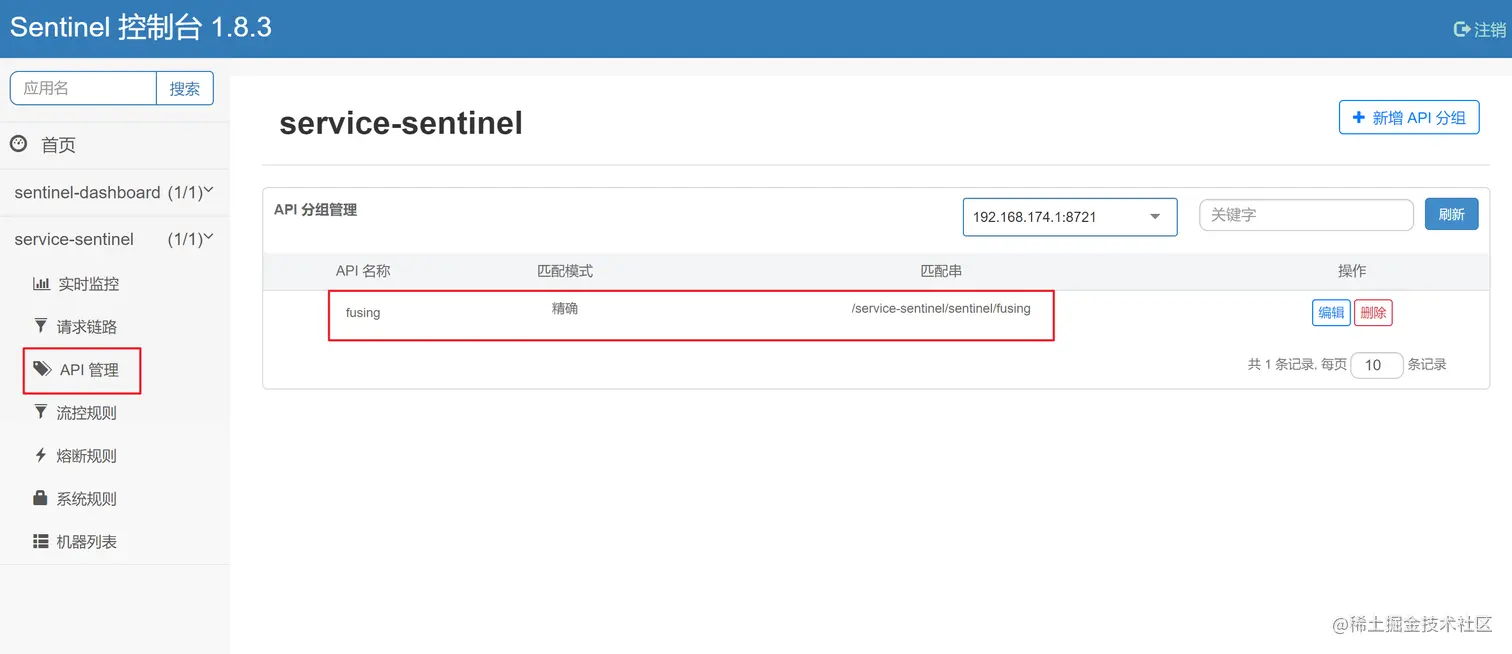
Task: Select API 管理 in the sidebar
Action: click(89, 370)
